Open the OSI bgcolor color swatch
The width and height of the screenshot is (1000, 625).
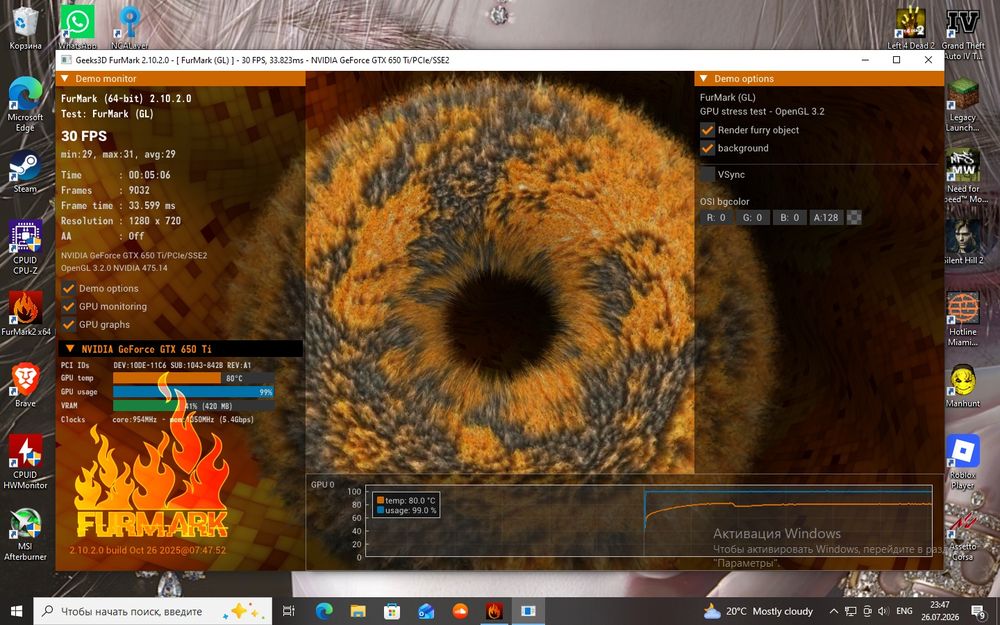click(x=854, y=217)
